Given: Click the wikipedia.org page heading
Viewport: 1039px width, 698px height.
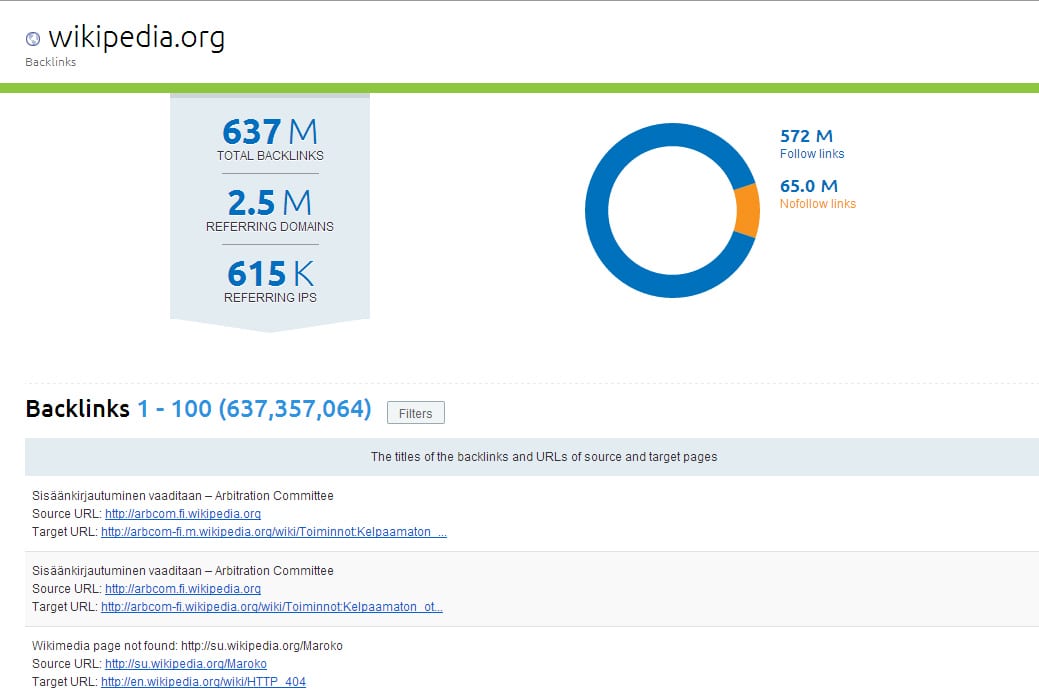Looking at the screenshot, I should coord(137,37).
